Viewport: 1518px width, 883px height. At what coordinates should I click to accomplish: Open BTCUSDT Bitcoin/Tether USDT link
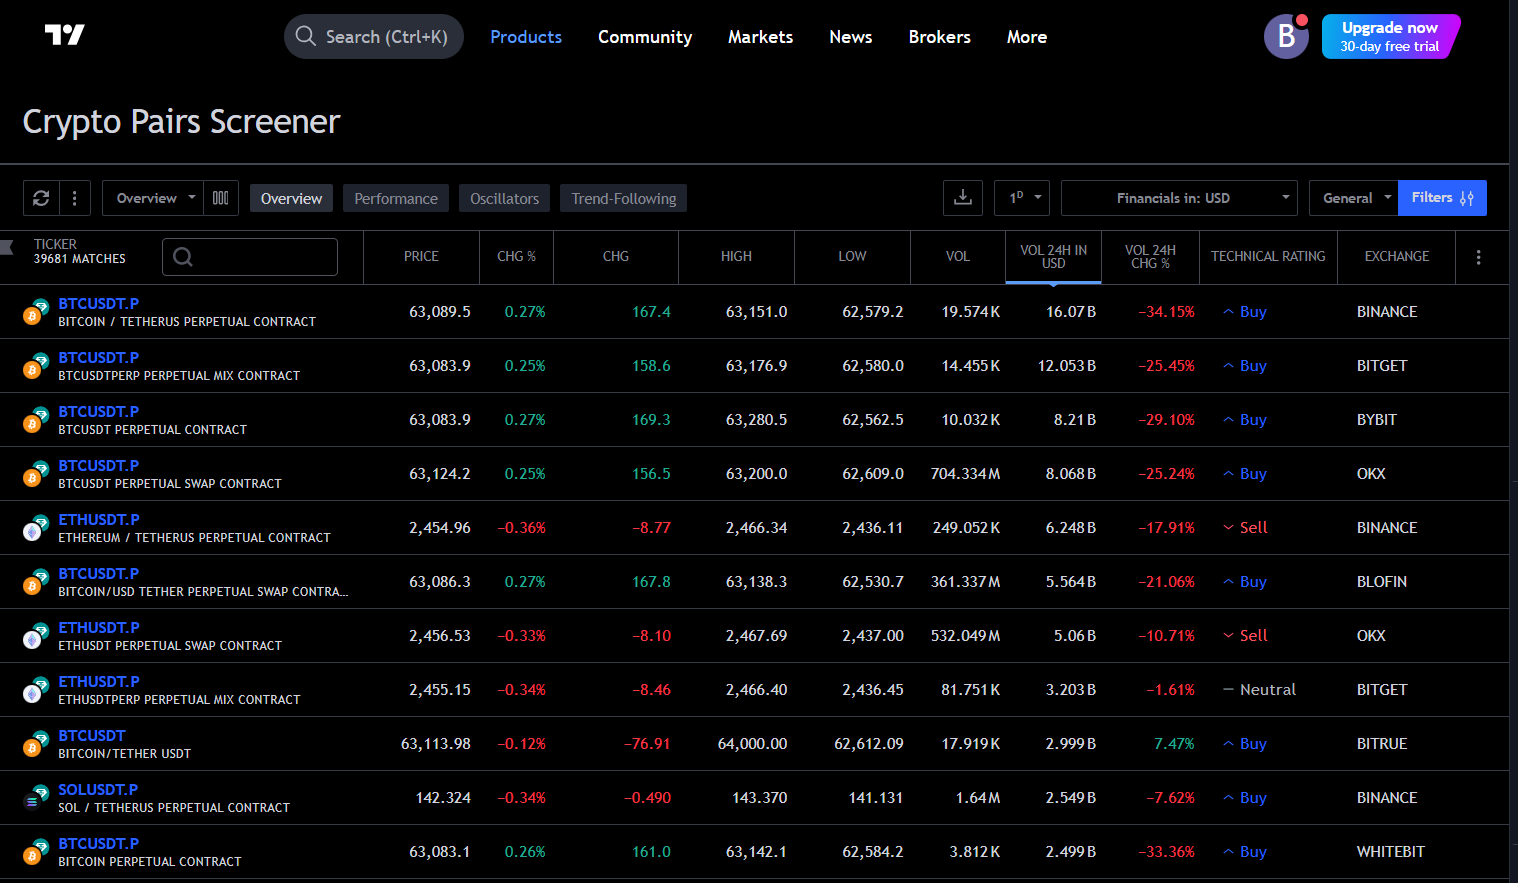click(x=92, y=736)
